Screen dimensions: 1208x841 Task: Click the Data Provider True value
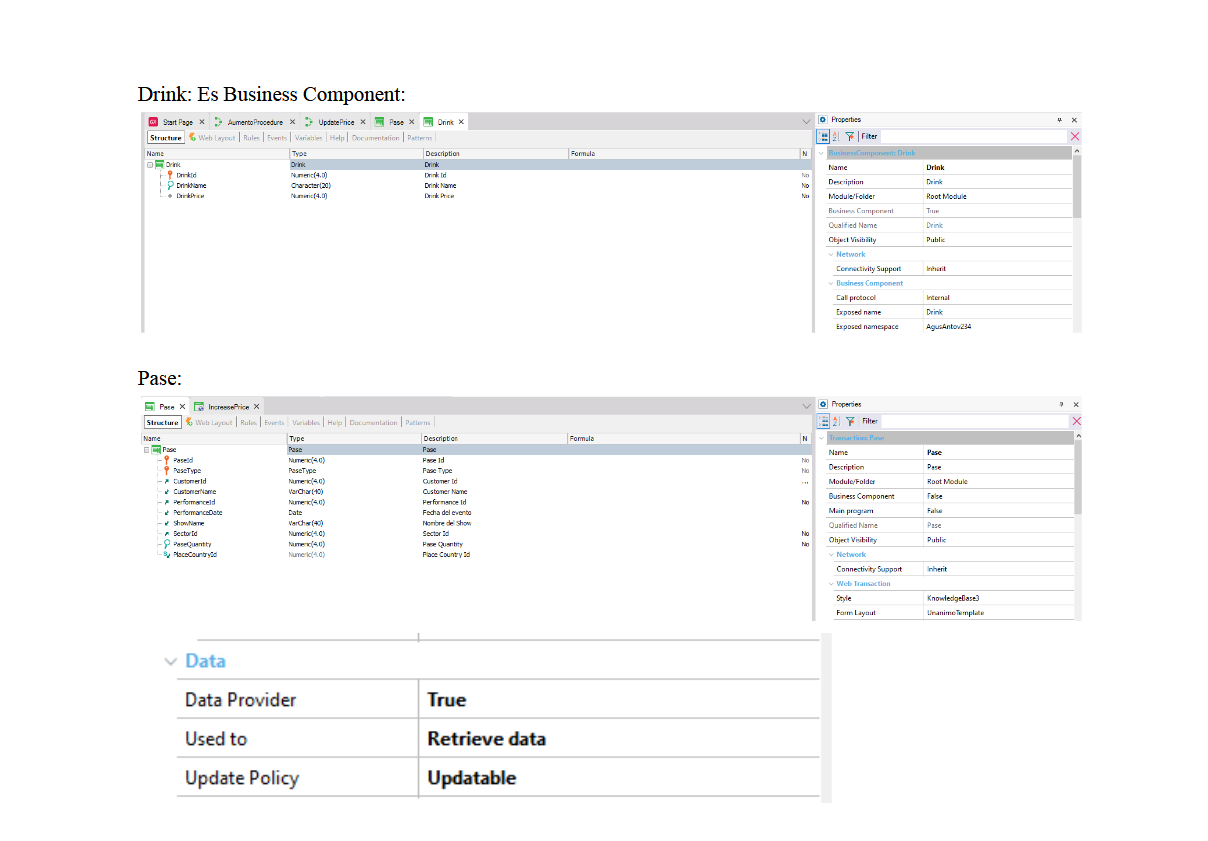click(x=447, y=700)
